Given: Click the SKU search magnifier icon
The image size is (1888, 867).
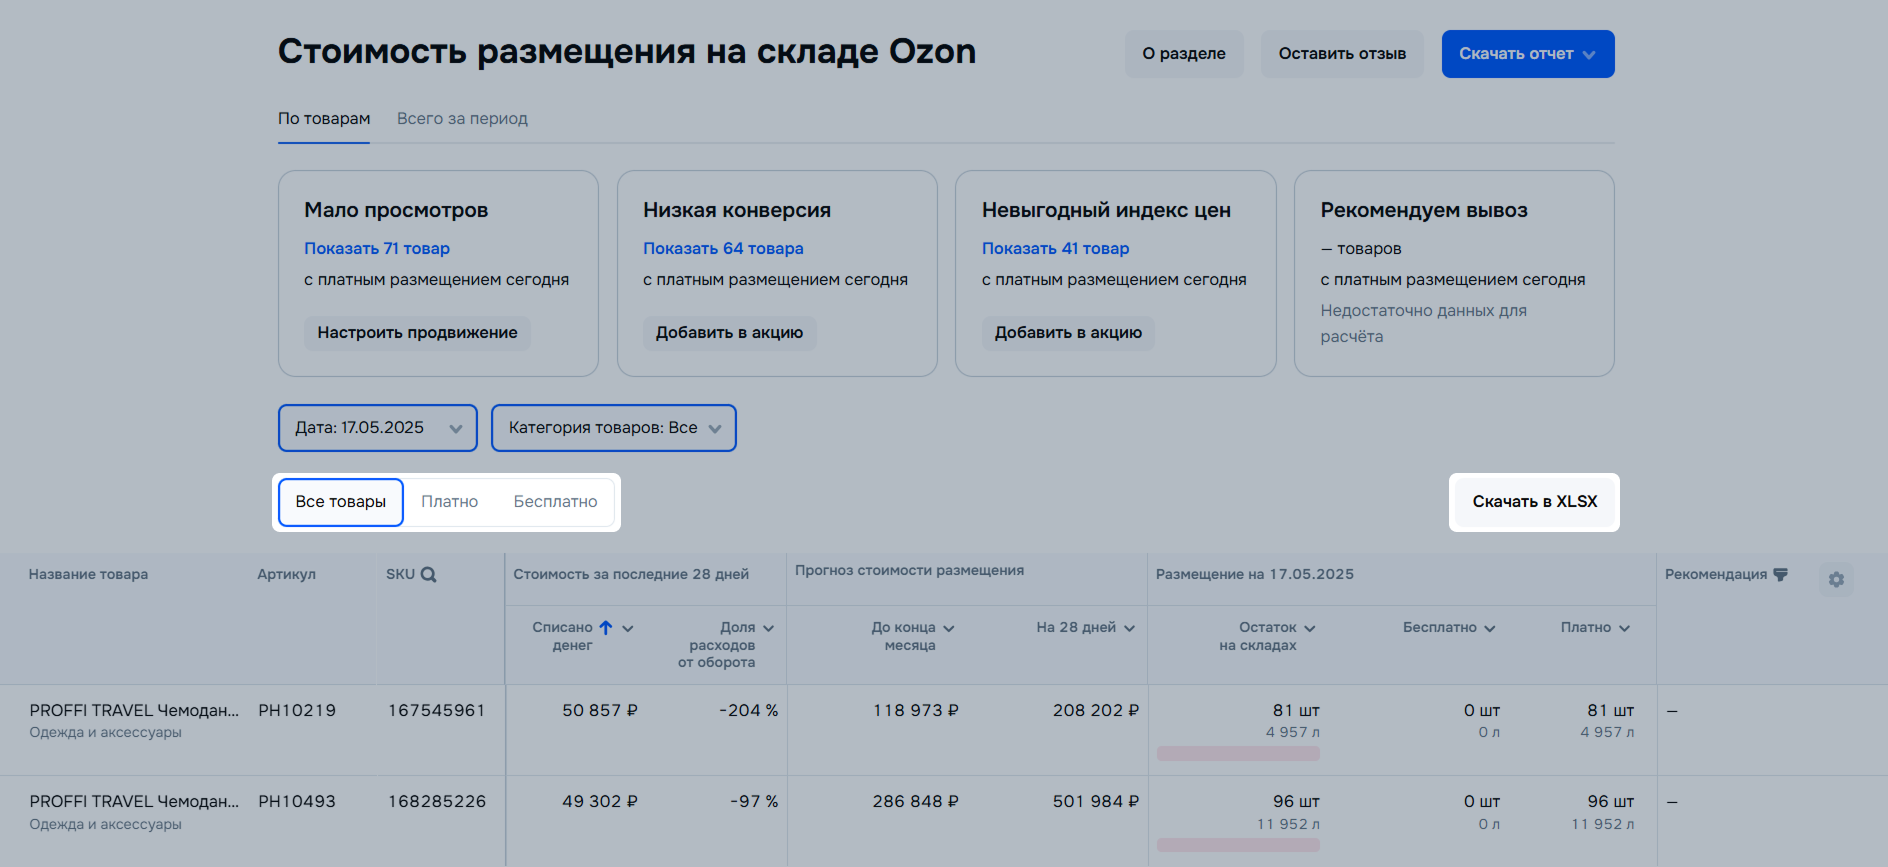Looking at the screenshot, I should (428, 574).
